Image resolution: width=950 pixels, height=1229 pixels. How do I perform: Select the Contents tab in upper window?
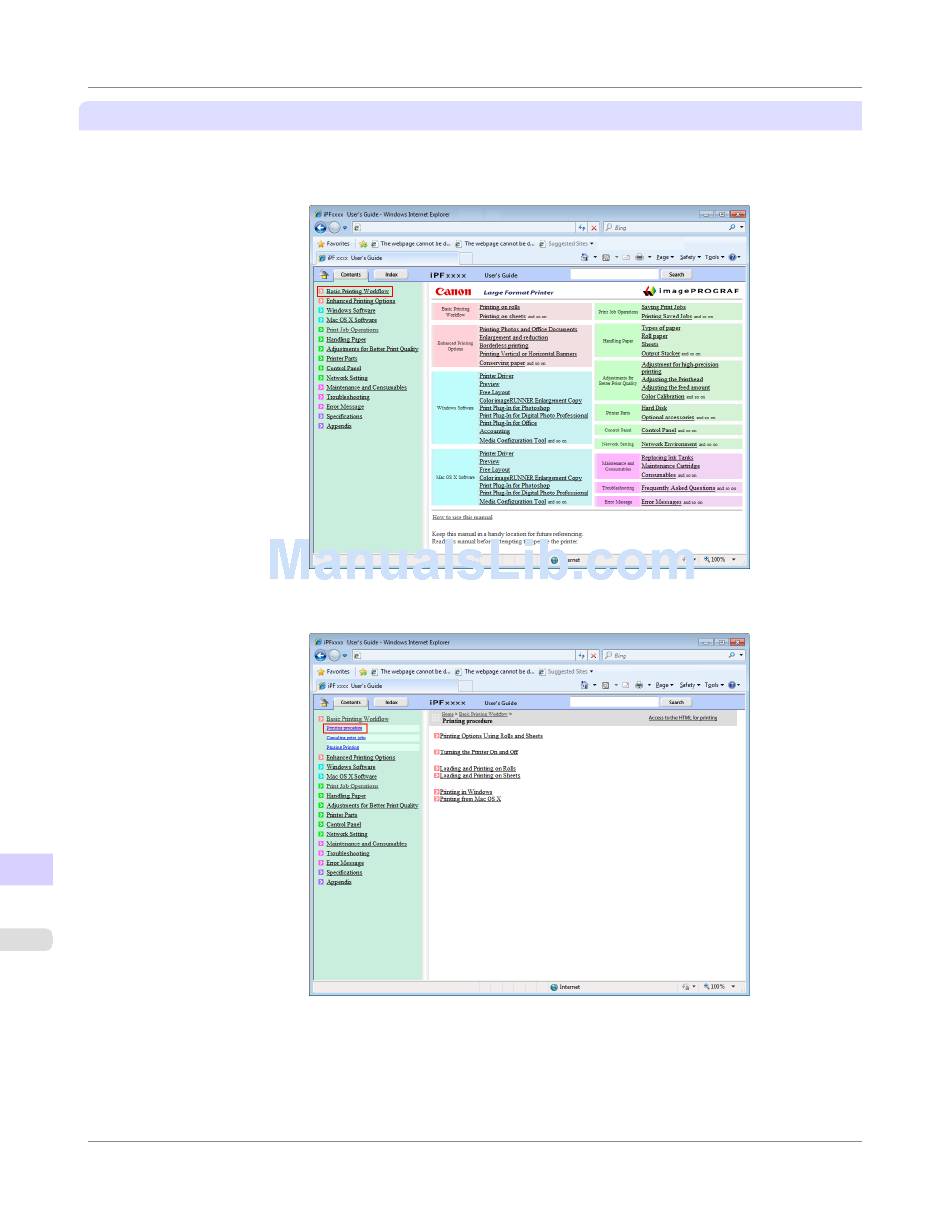coord(351,274)
